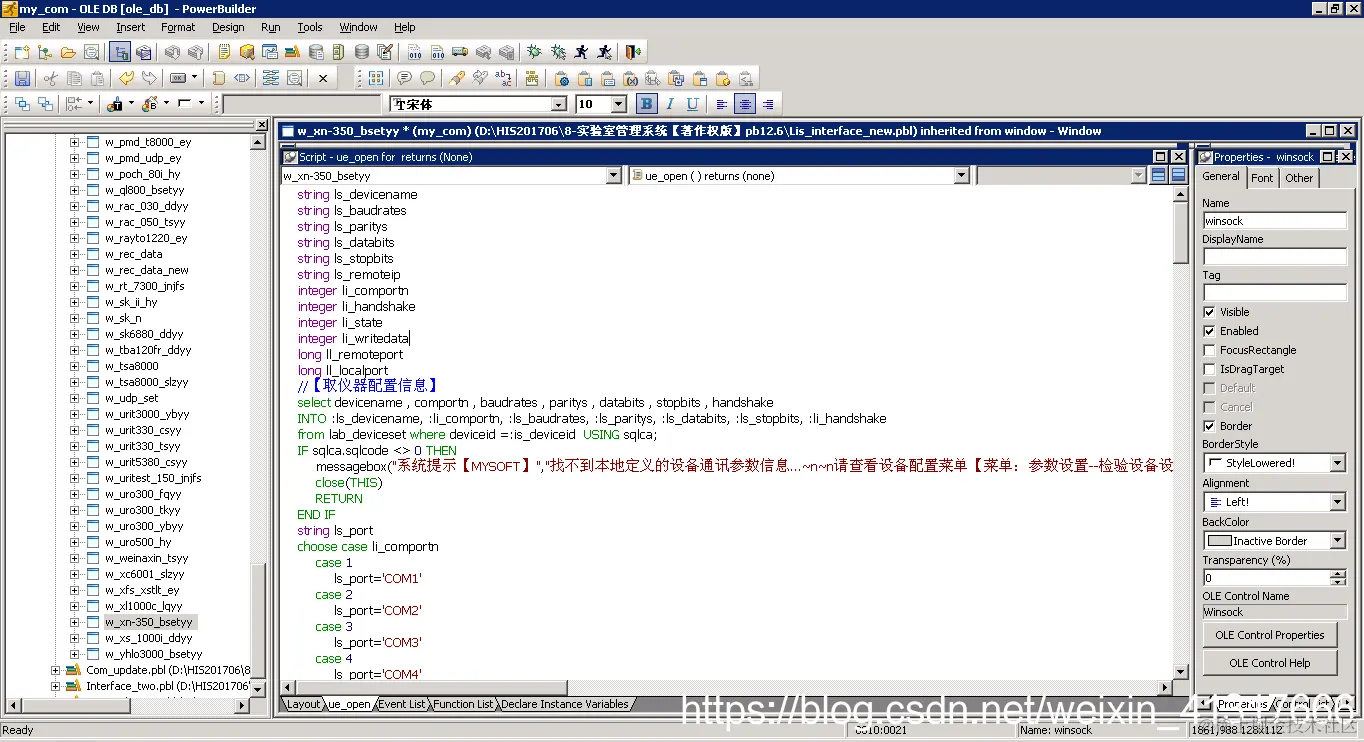Screen dimensions: 1364x742
Task: Open the font name 宋体 dropdown
Action: coord(559,104)
